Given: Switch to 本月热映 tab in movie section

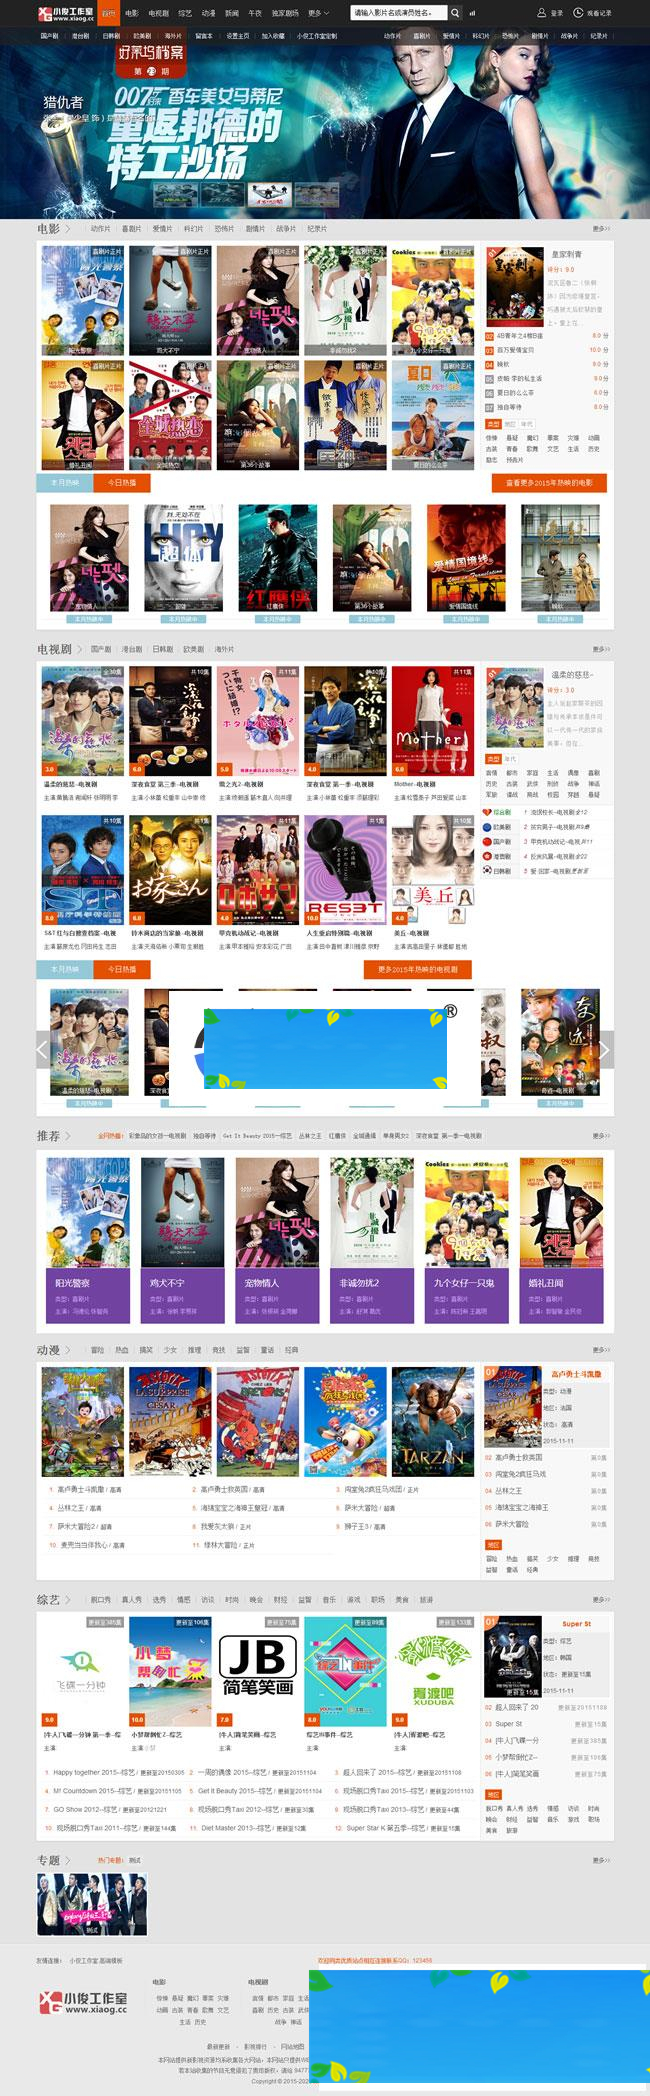Looking at the screenshot, I should 65,482.
